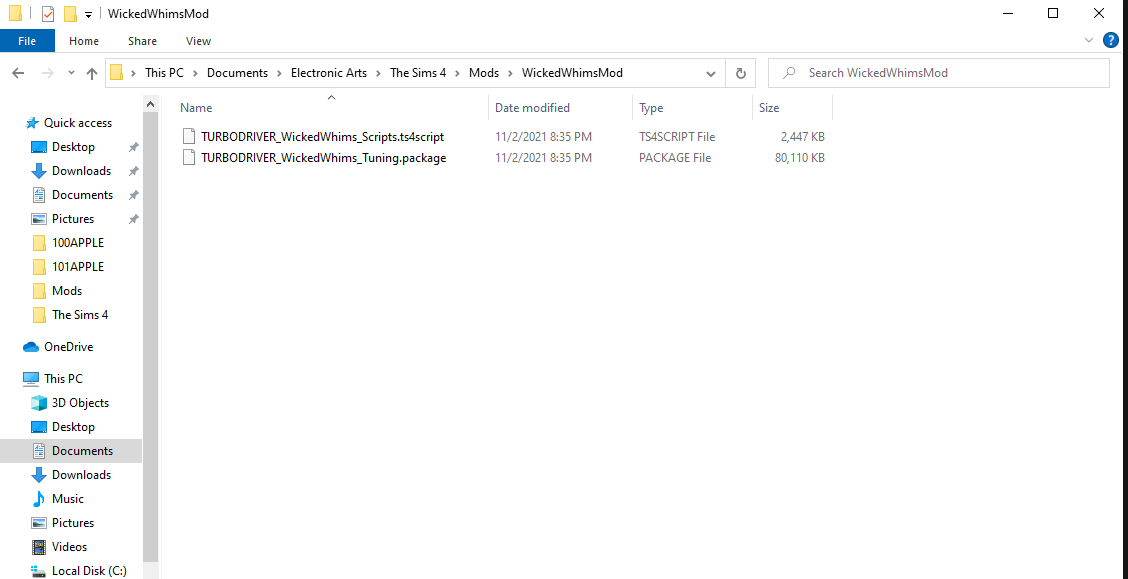Select TURBODRIVER_WickedWhims_Scripts.ts4script file
The height and width of the screenshot is (579, 1128).
(x=322, y=136)
